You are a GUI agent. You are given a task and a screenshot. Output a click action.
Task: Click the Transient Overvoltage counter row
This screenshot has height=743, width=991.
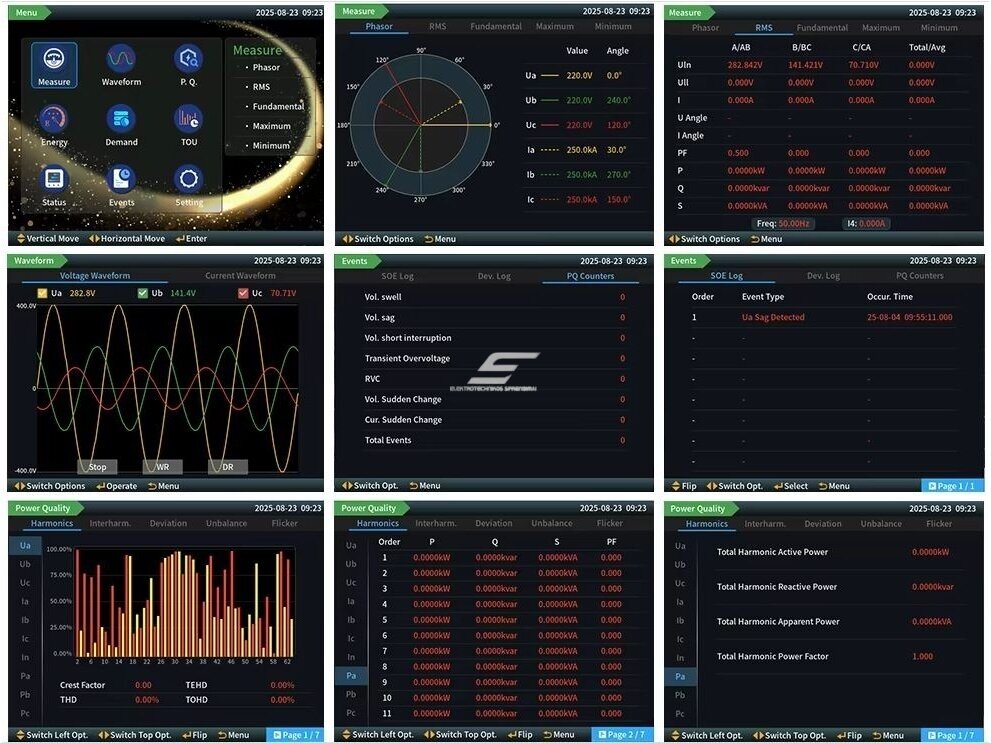[495, 358]
